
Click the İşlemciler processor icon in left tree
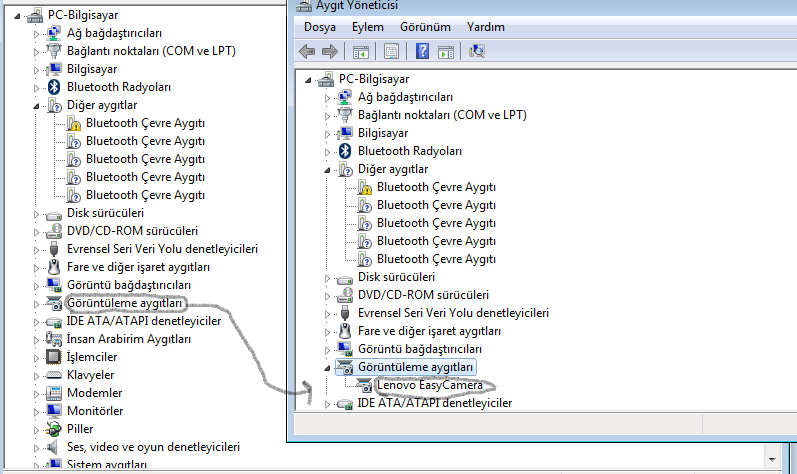pos(54,357)
